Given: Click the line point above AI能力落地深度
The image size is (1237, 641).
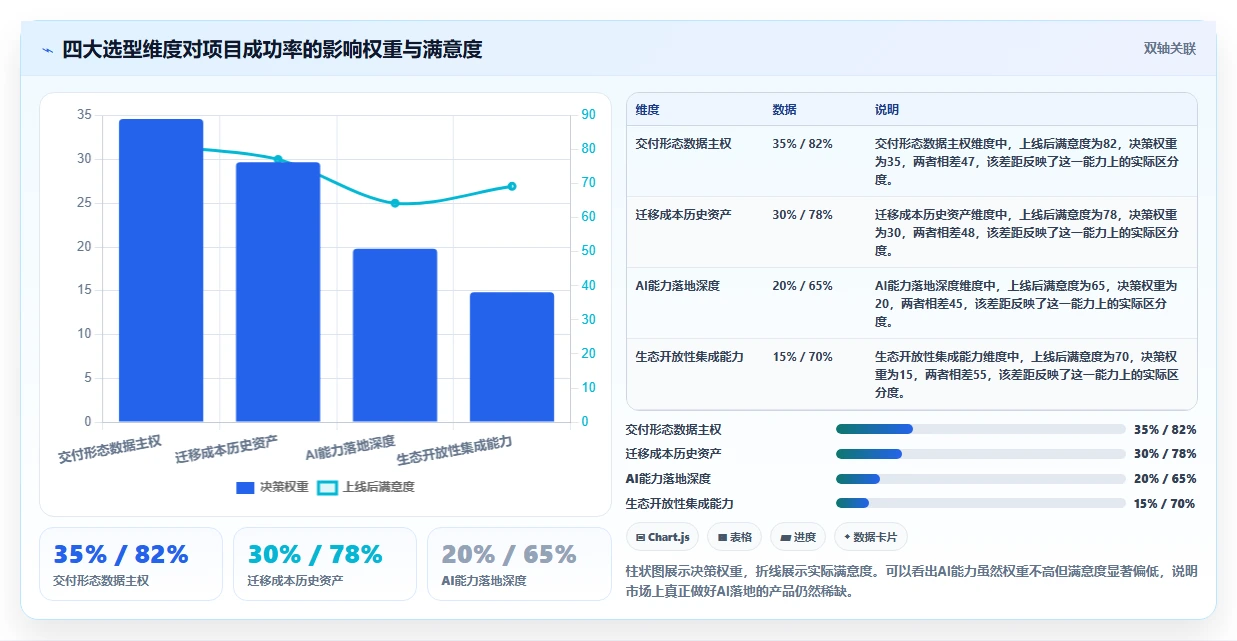Looking at the screenshot, I should 395,203.
